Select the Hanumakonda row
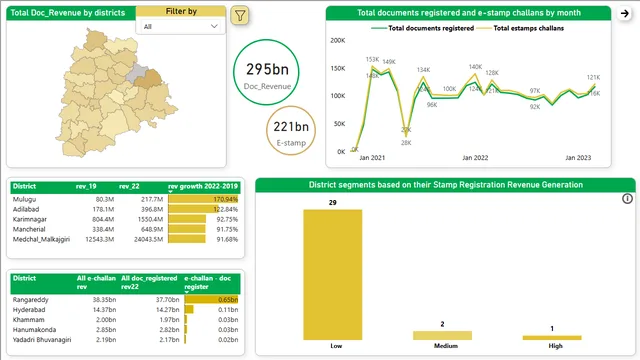The width and height of the screenshot is (640, 360). point(125,330)
